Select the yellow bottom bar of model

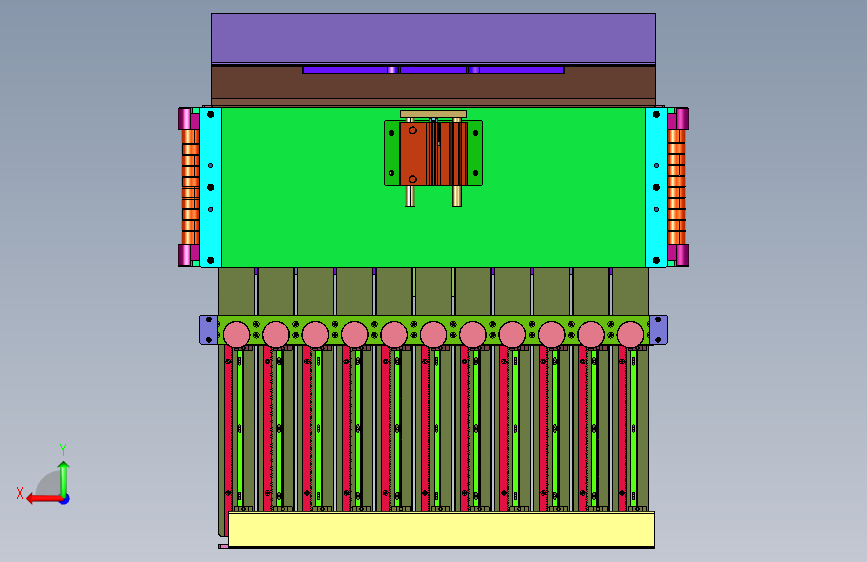click(x=441, y=529)
